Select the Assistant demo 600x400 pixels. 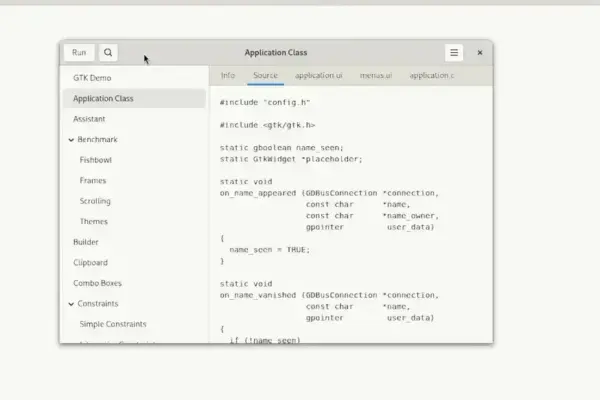pyautogui.click(x=134, y=119)
